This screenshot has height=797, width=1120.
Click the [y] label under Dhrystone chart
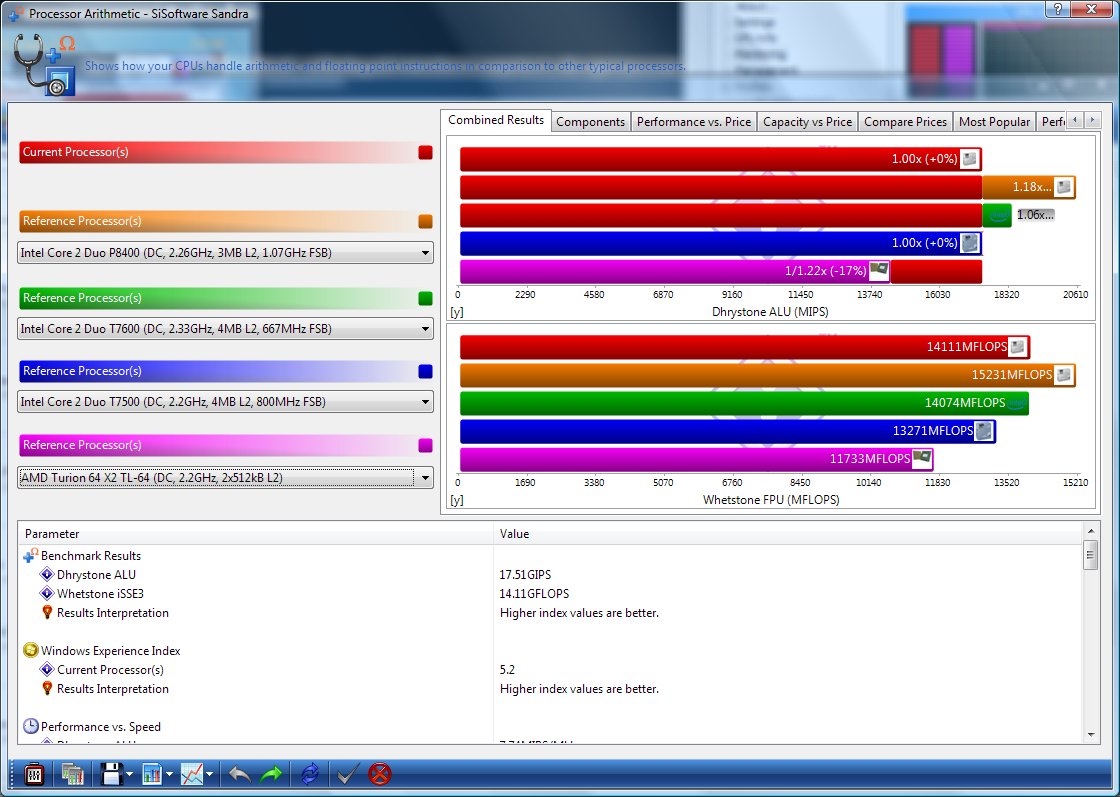[x=456, y=312]
